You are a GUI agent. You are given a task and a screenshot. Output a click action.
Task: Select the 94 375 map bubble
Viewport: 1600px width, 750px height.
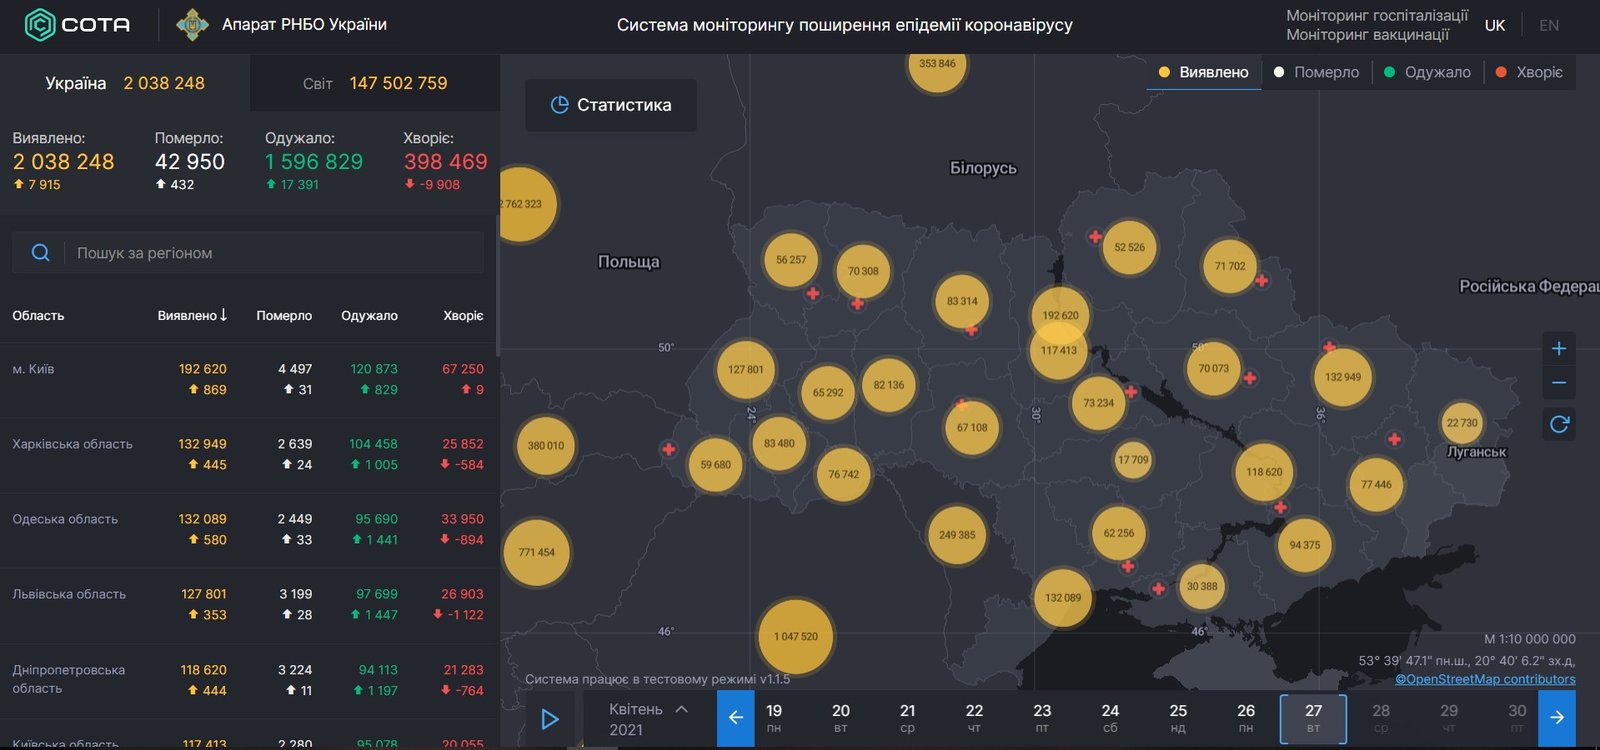tap(1304, 545)
